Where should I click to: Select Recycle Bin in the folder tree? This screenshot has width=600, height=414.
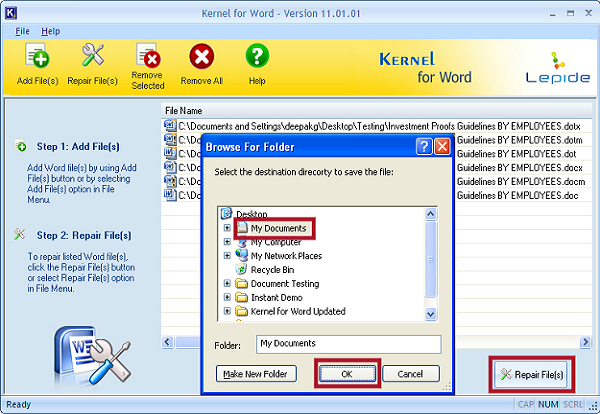tap(272, 270)
